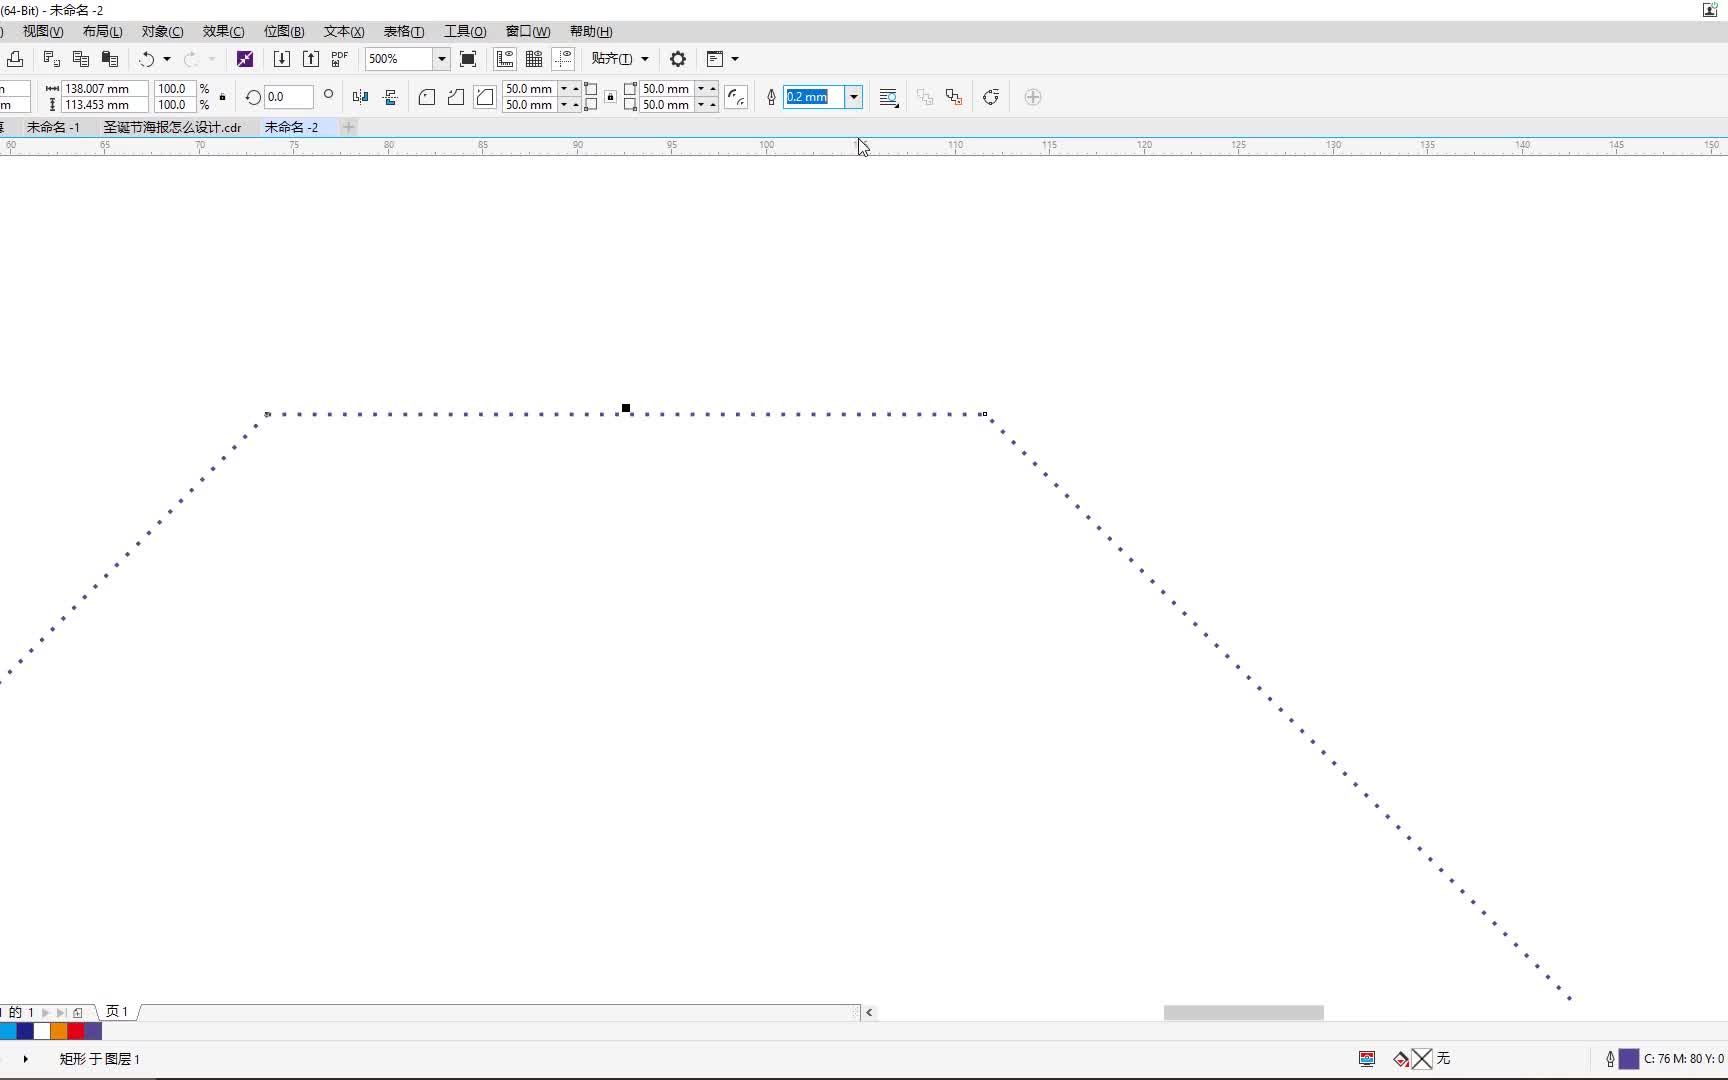Select the Scalloped corner type icon
Image resolution: width=1728 pixels, height=1080 pixels.
tap(456, 97)
